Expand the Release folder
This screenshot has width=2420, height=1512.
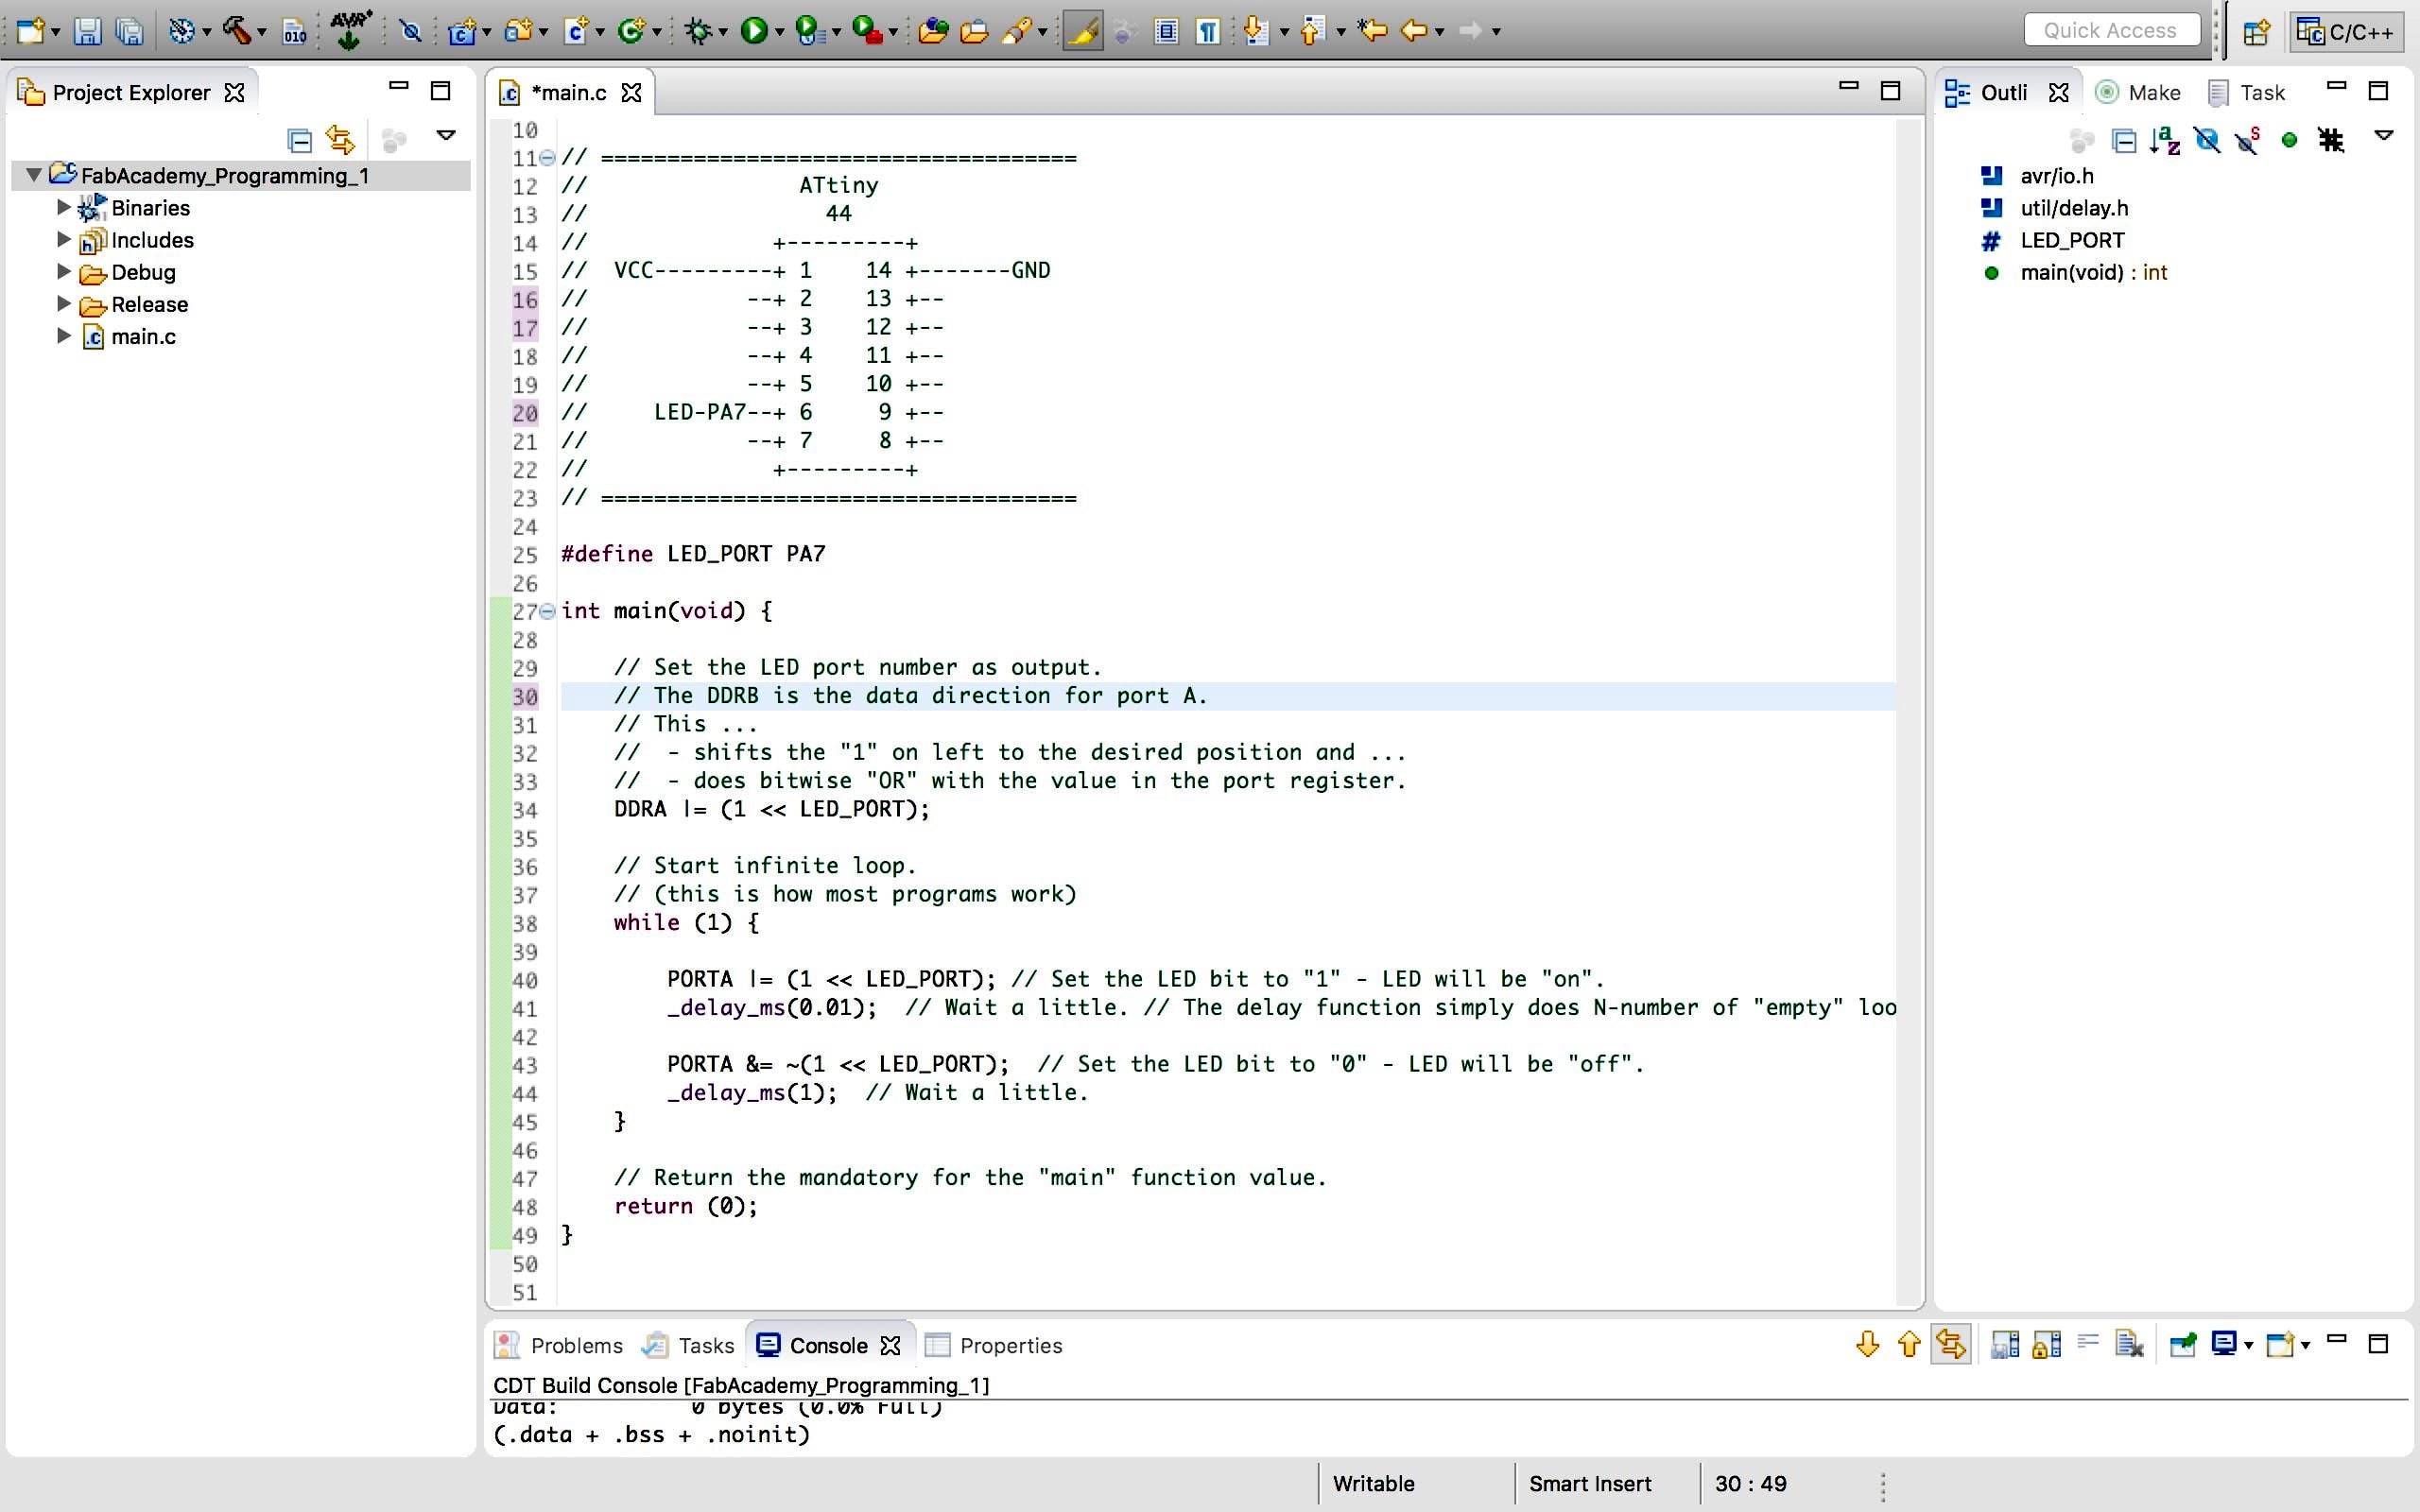pyautogui.click(x=62, y=304)
